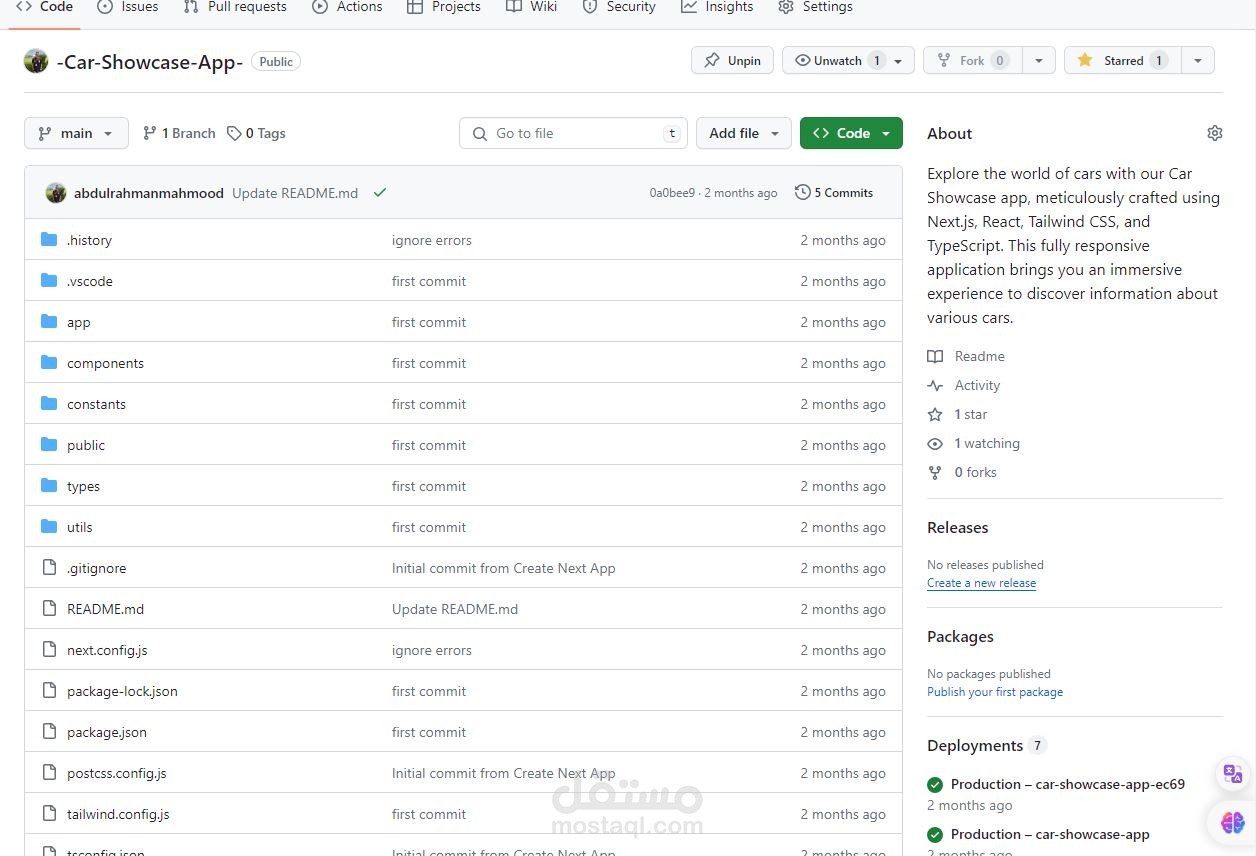The image size is (1256, 856).
Task: Open the .vscode folder
Action: (x=90, y=281)
